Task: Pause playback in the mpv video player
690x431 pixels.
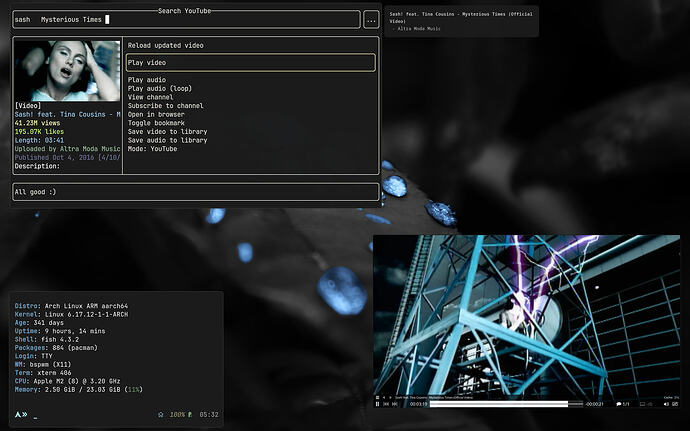Action: (377, 404)
